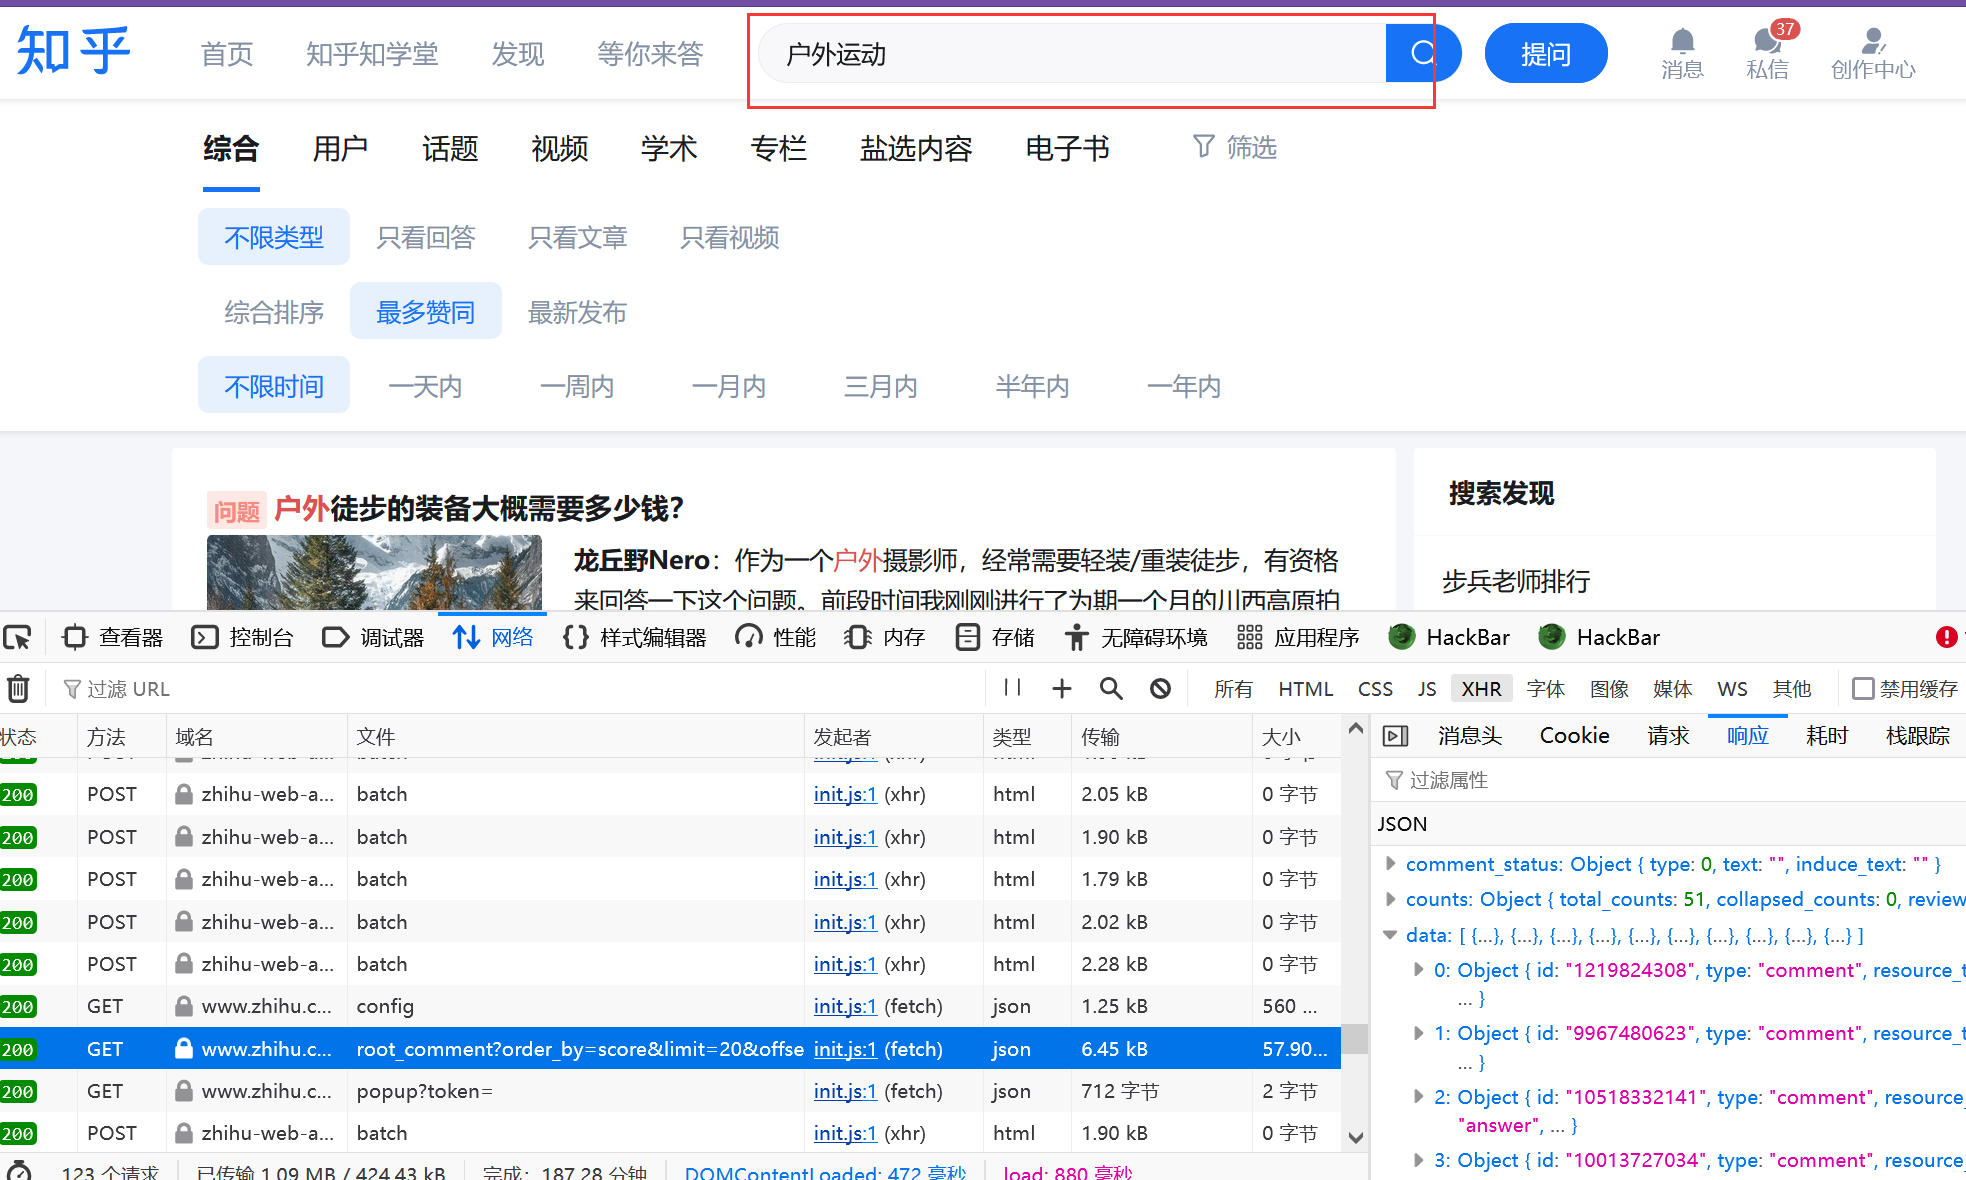Clear network log with trash icon

18,688
